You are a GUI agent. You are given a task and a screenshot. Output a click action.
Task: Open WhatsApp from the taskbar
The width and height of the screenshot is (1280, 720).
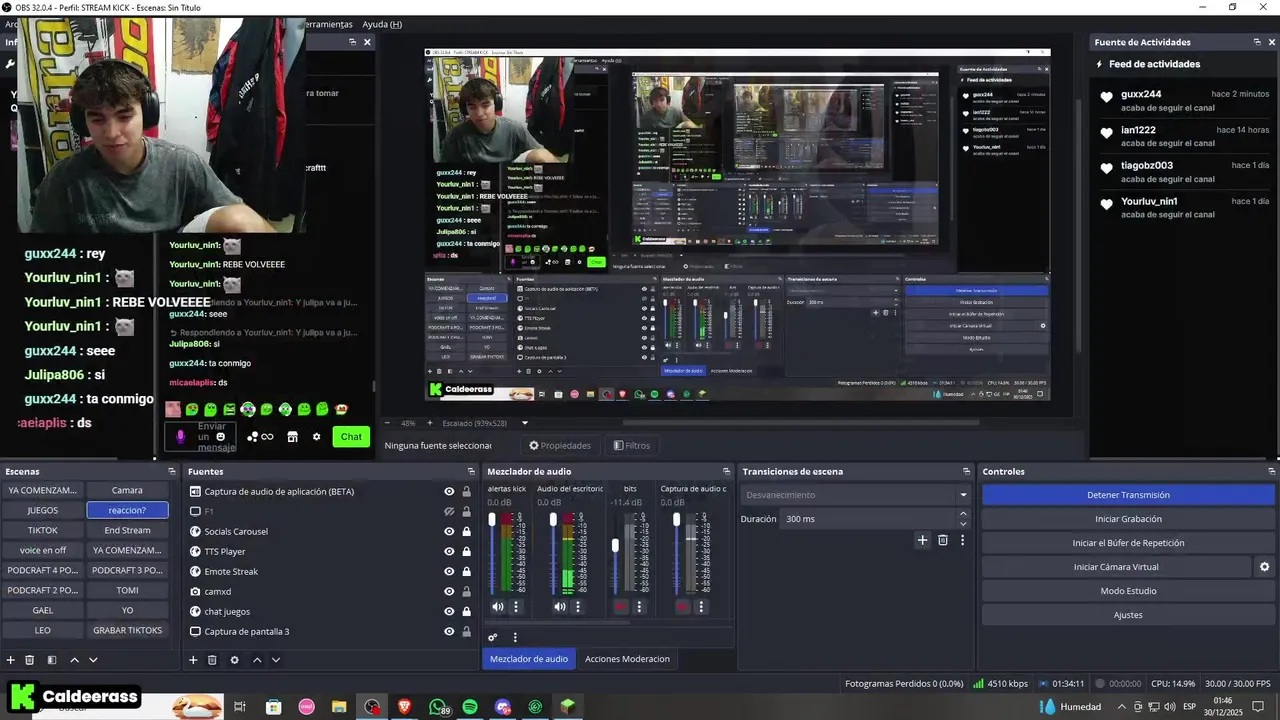[x=438, y=707]
